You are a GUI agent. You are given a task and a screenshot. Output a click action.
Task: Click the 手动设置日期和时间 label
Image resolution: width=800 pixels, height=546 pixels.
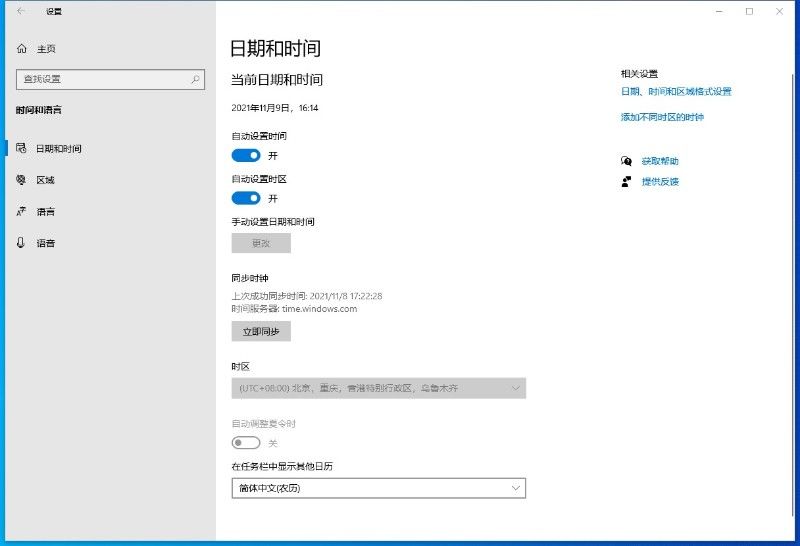tap(273, 222)
